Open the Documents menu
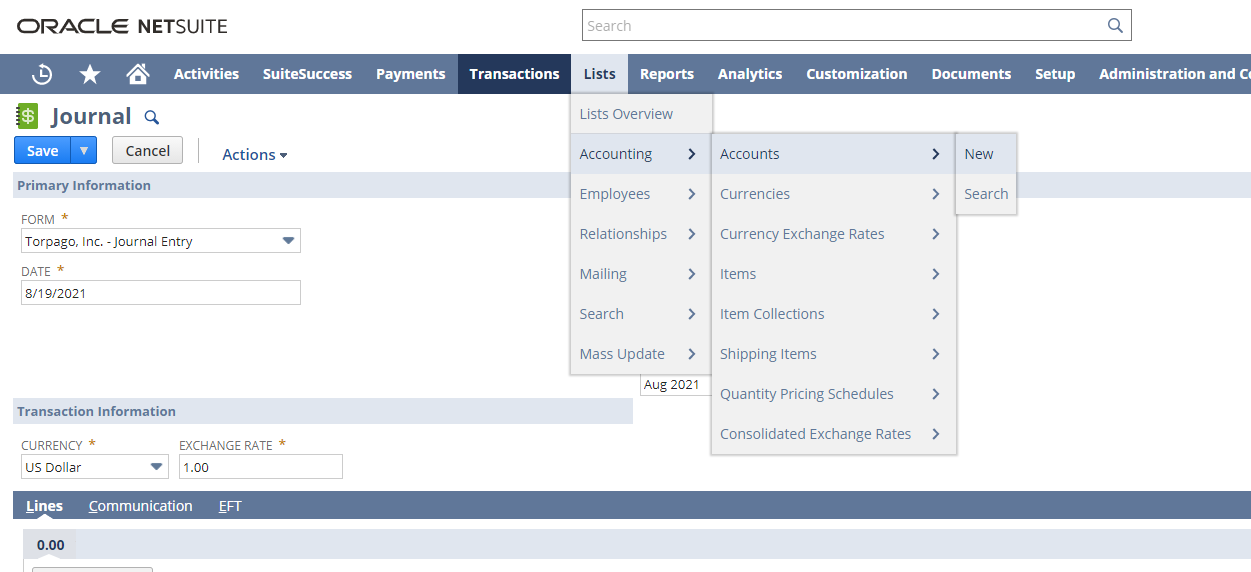The image size is (1251, 572). 971,74
